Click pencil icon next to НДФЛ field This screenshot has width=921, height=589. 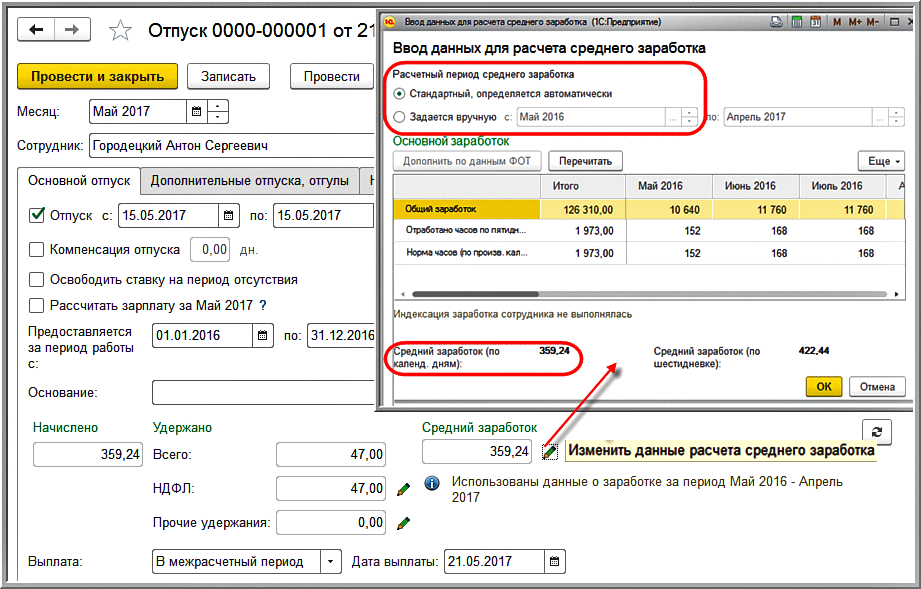(403, 489)
